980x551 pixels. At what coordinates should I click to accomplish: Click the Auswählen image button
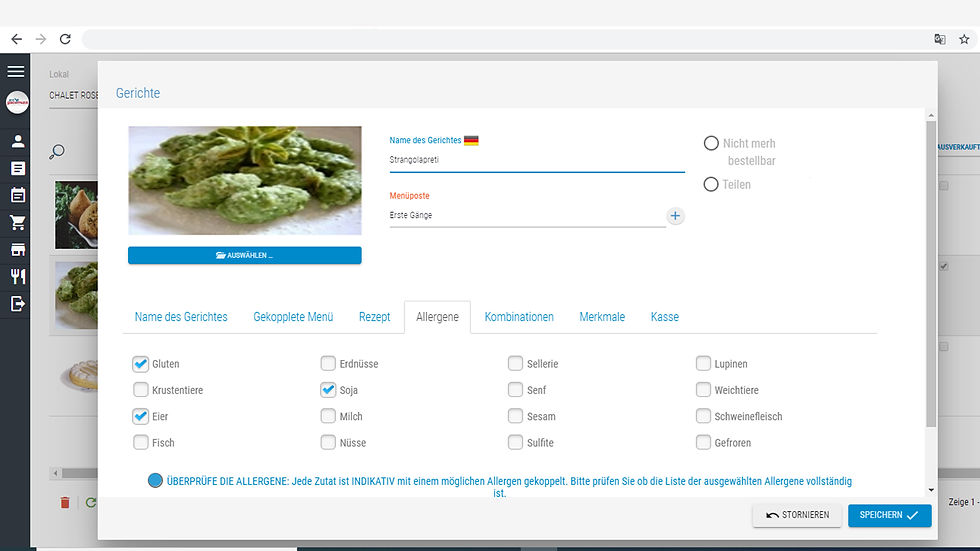point(244,256)
